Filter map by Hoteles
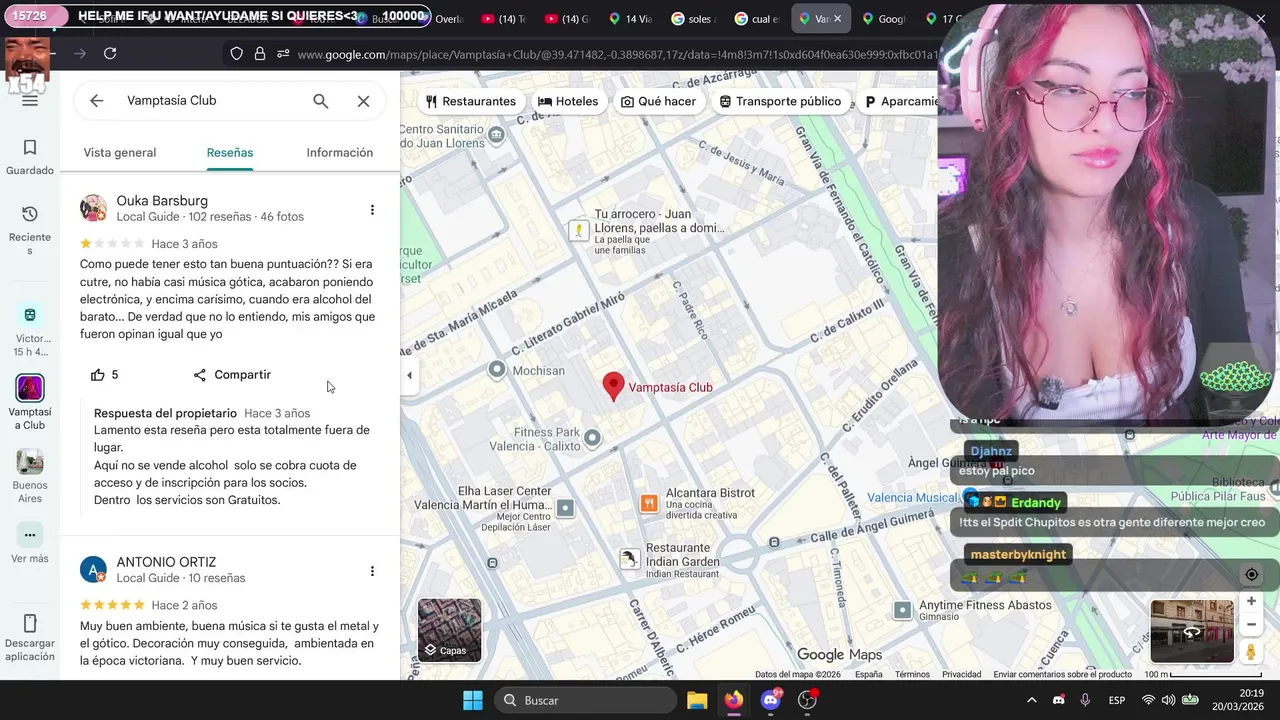 tap(568, 101)
